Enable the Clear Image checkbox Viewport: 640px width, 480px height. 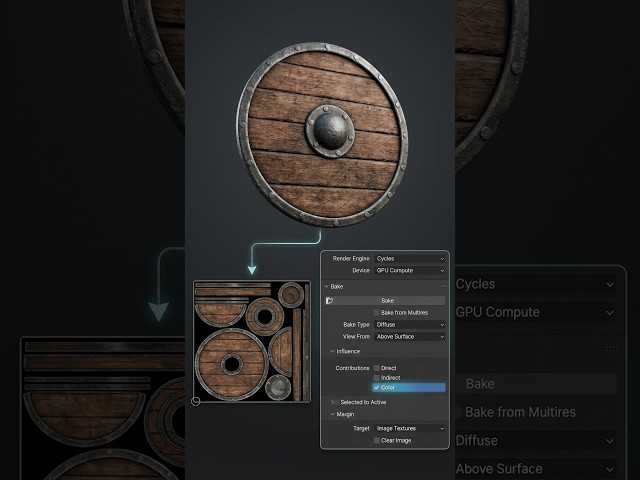[377, 441]
